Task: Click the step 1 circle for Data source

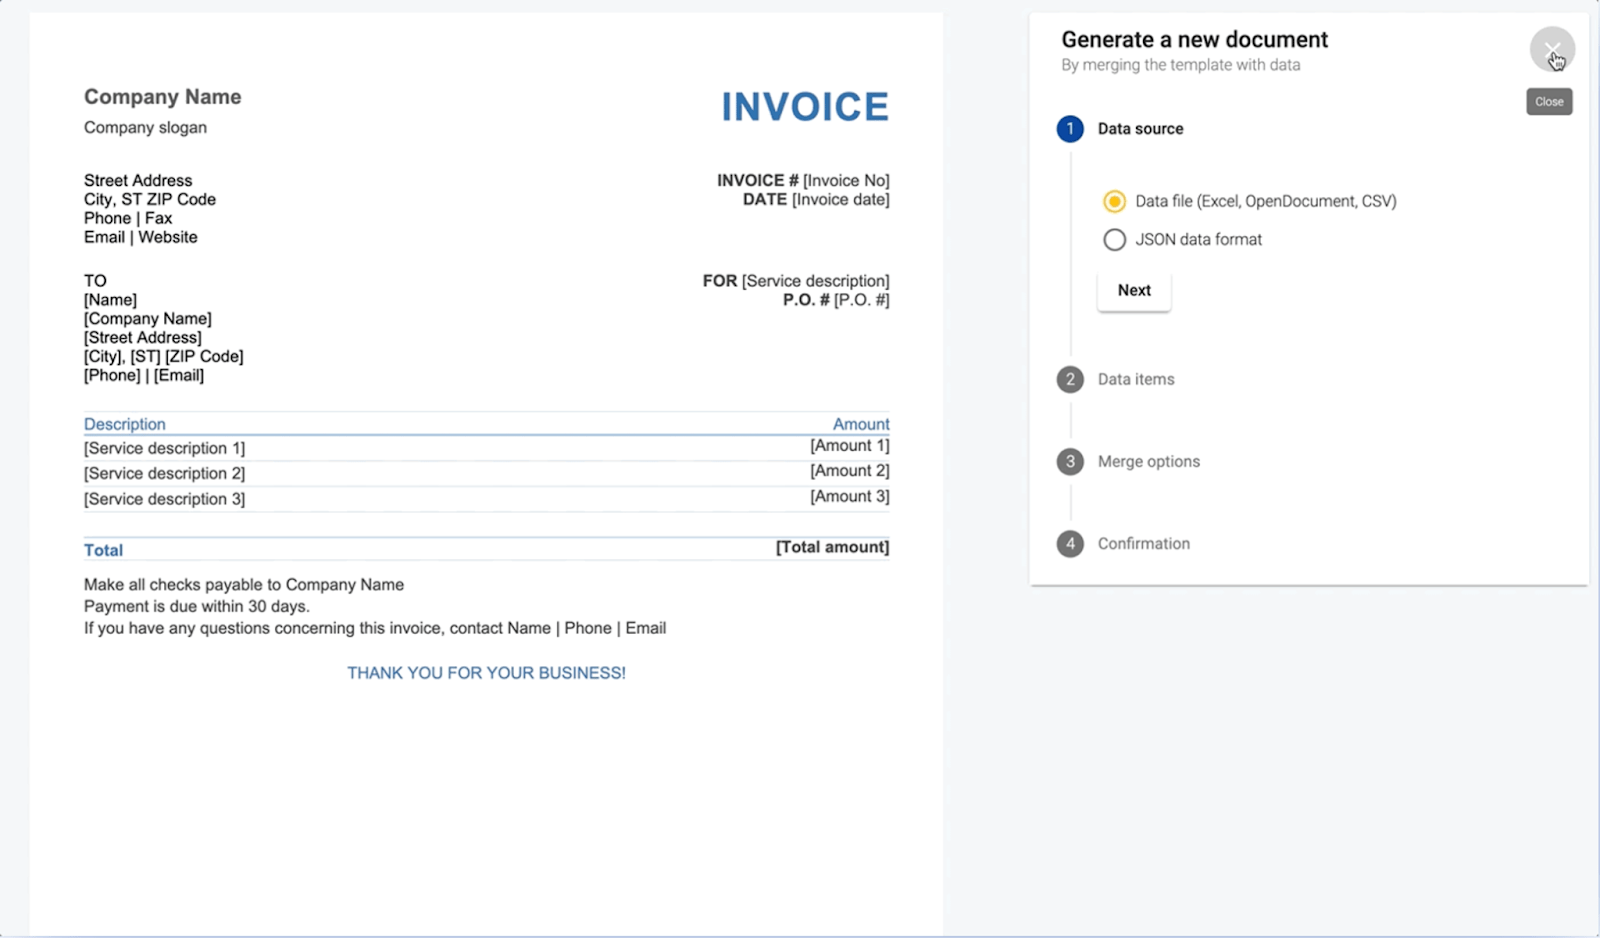Action: [1070, 129]
